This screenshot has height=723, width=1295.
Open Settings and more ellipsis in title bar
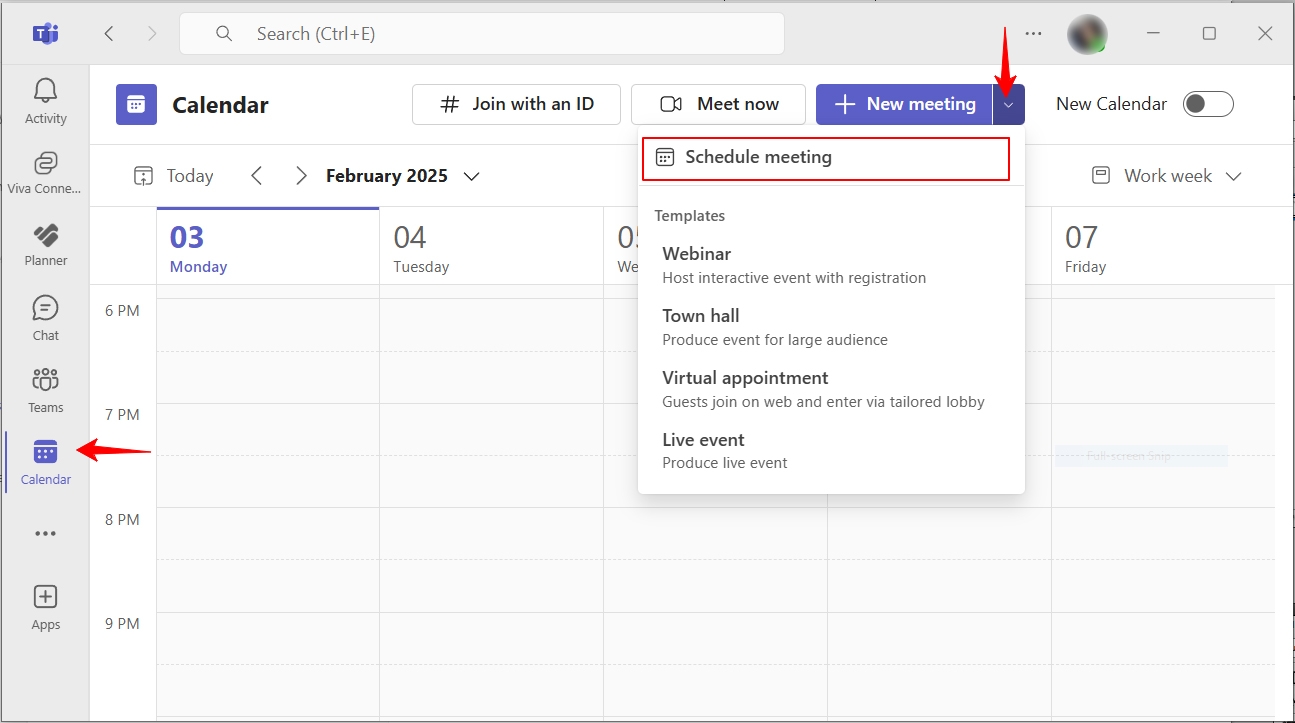point(1033,33)
